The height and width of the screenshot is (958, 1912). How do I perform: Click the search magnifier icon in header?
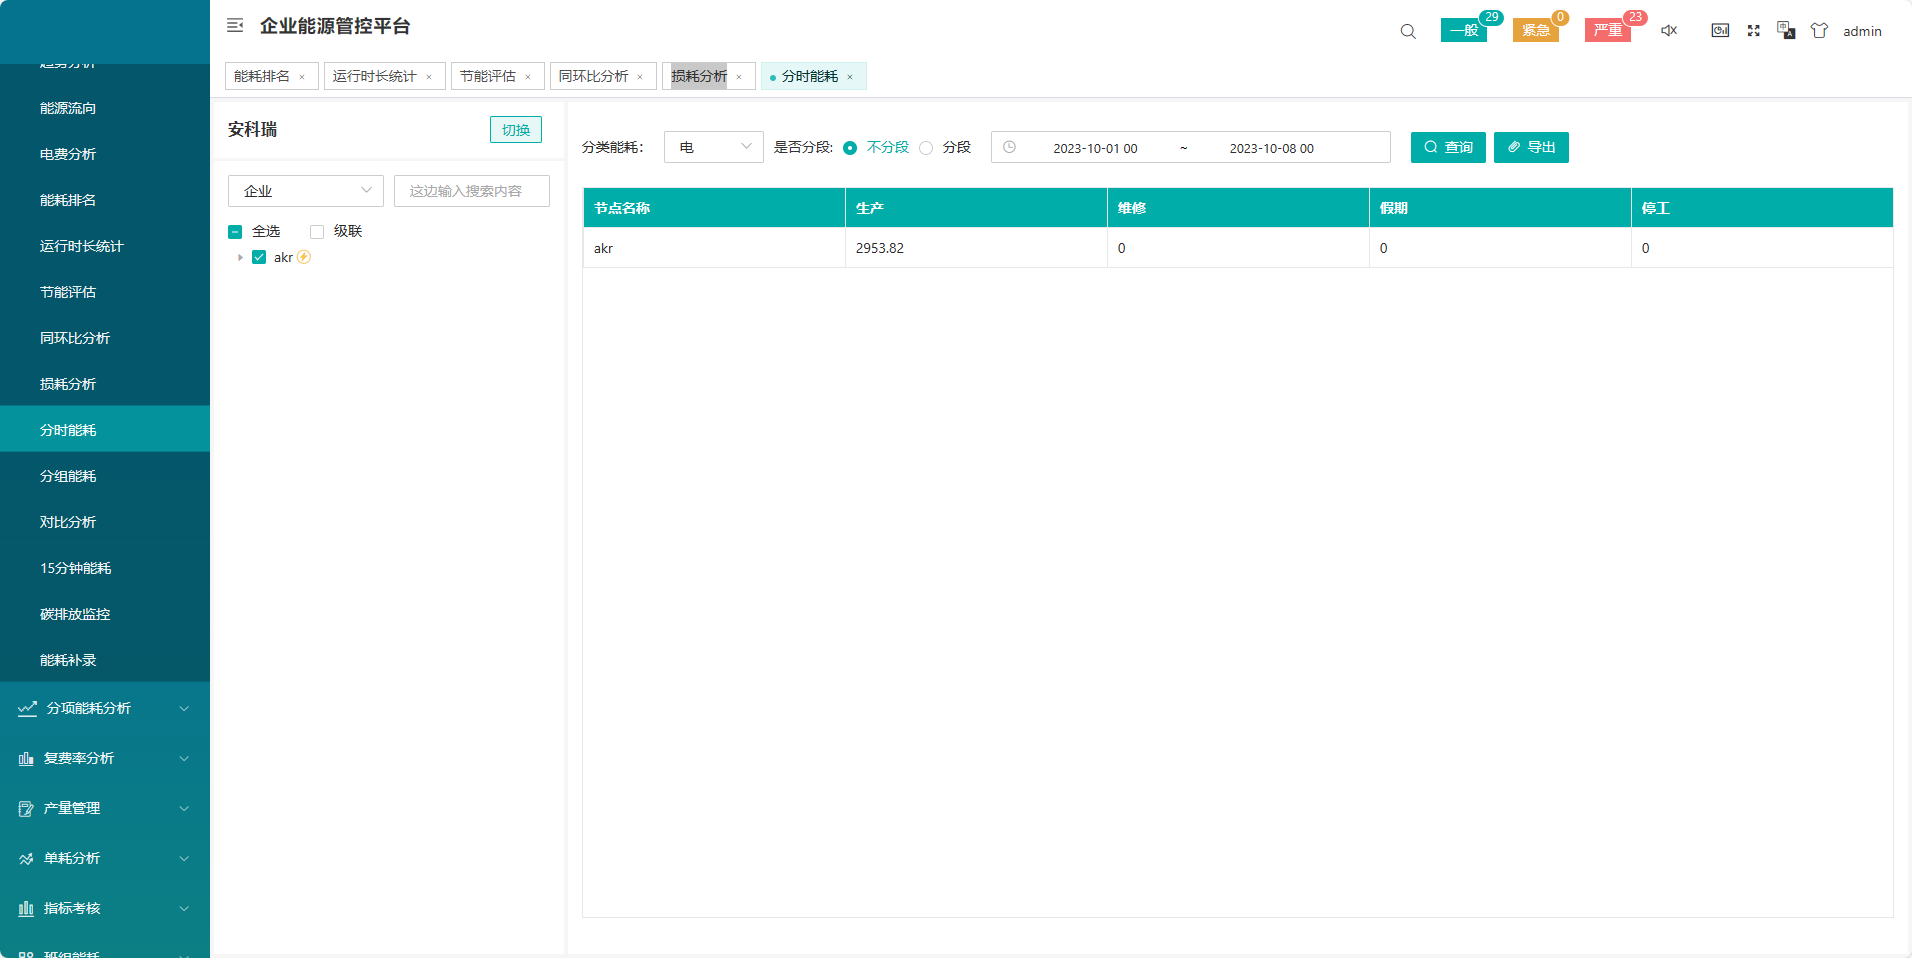click(1408, 31)
